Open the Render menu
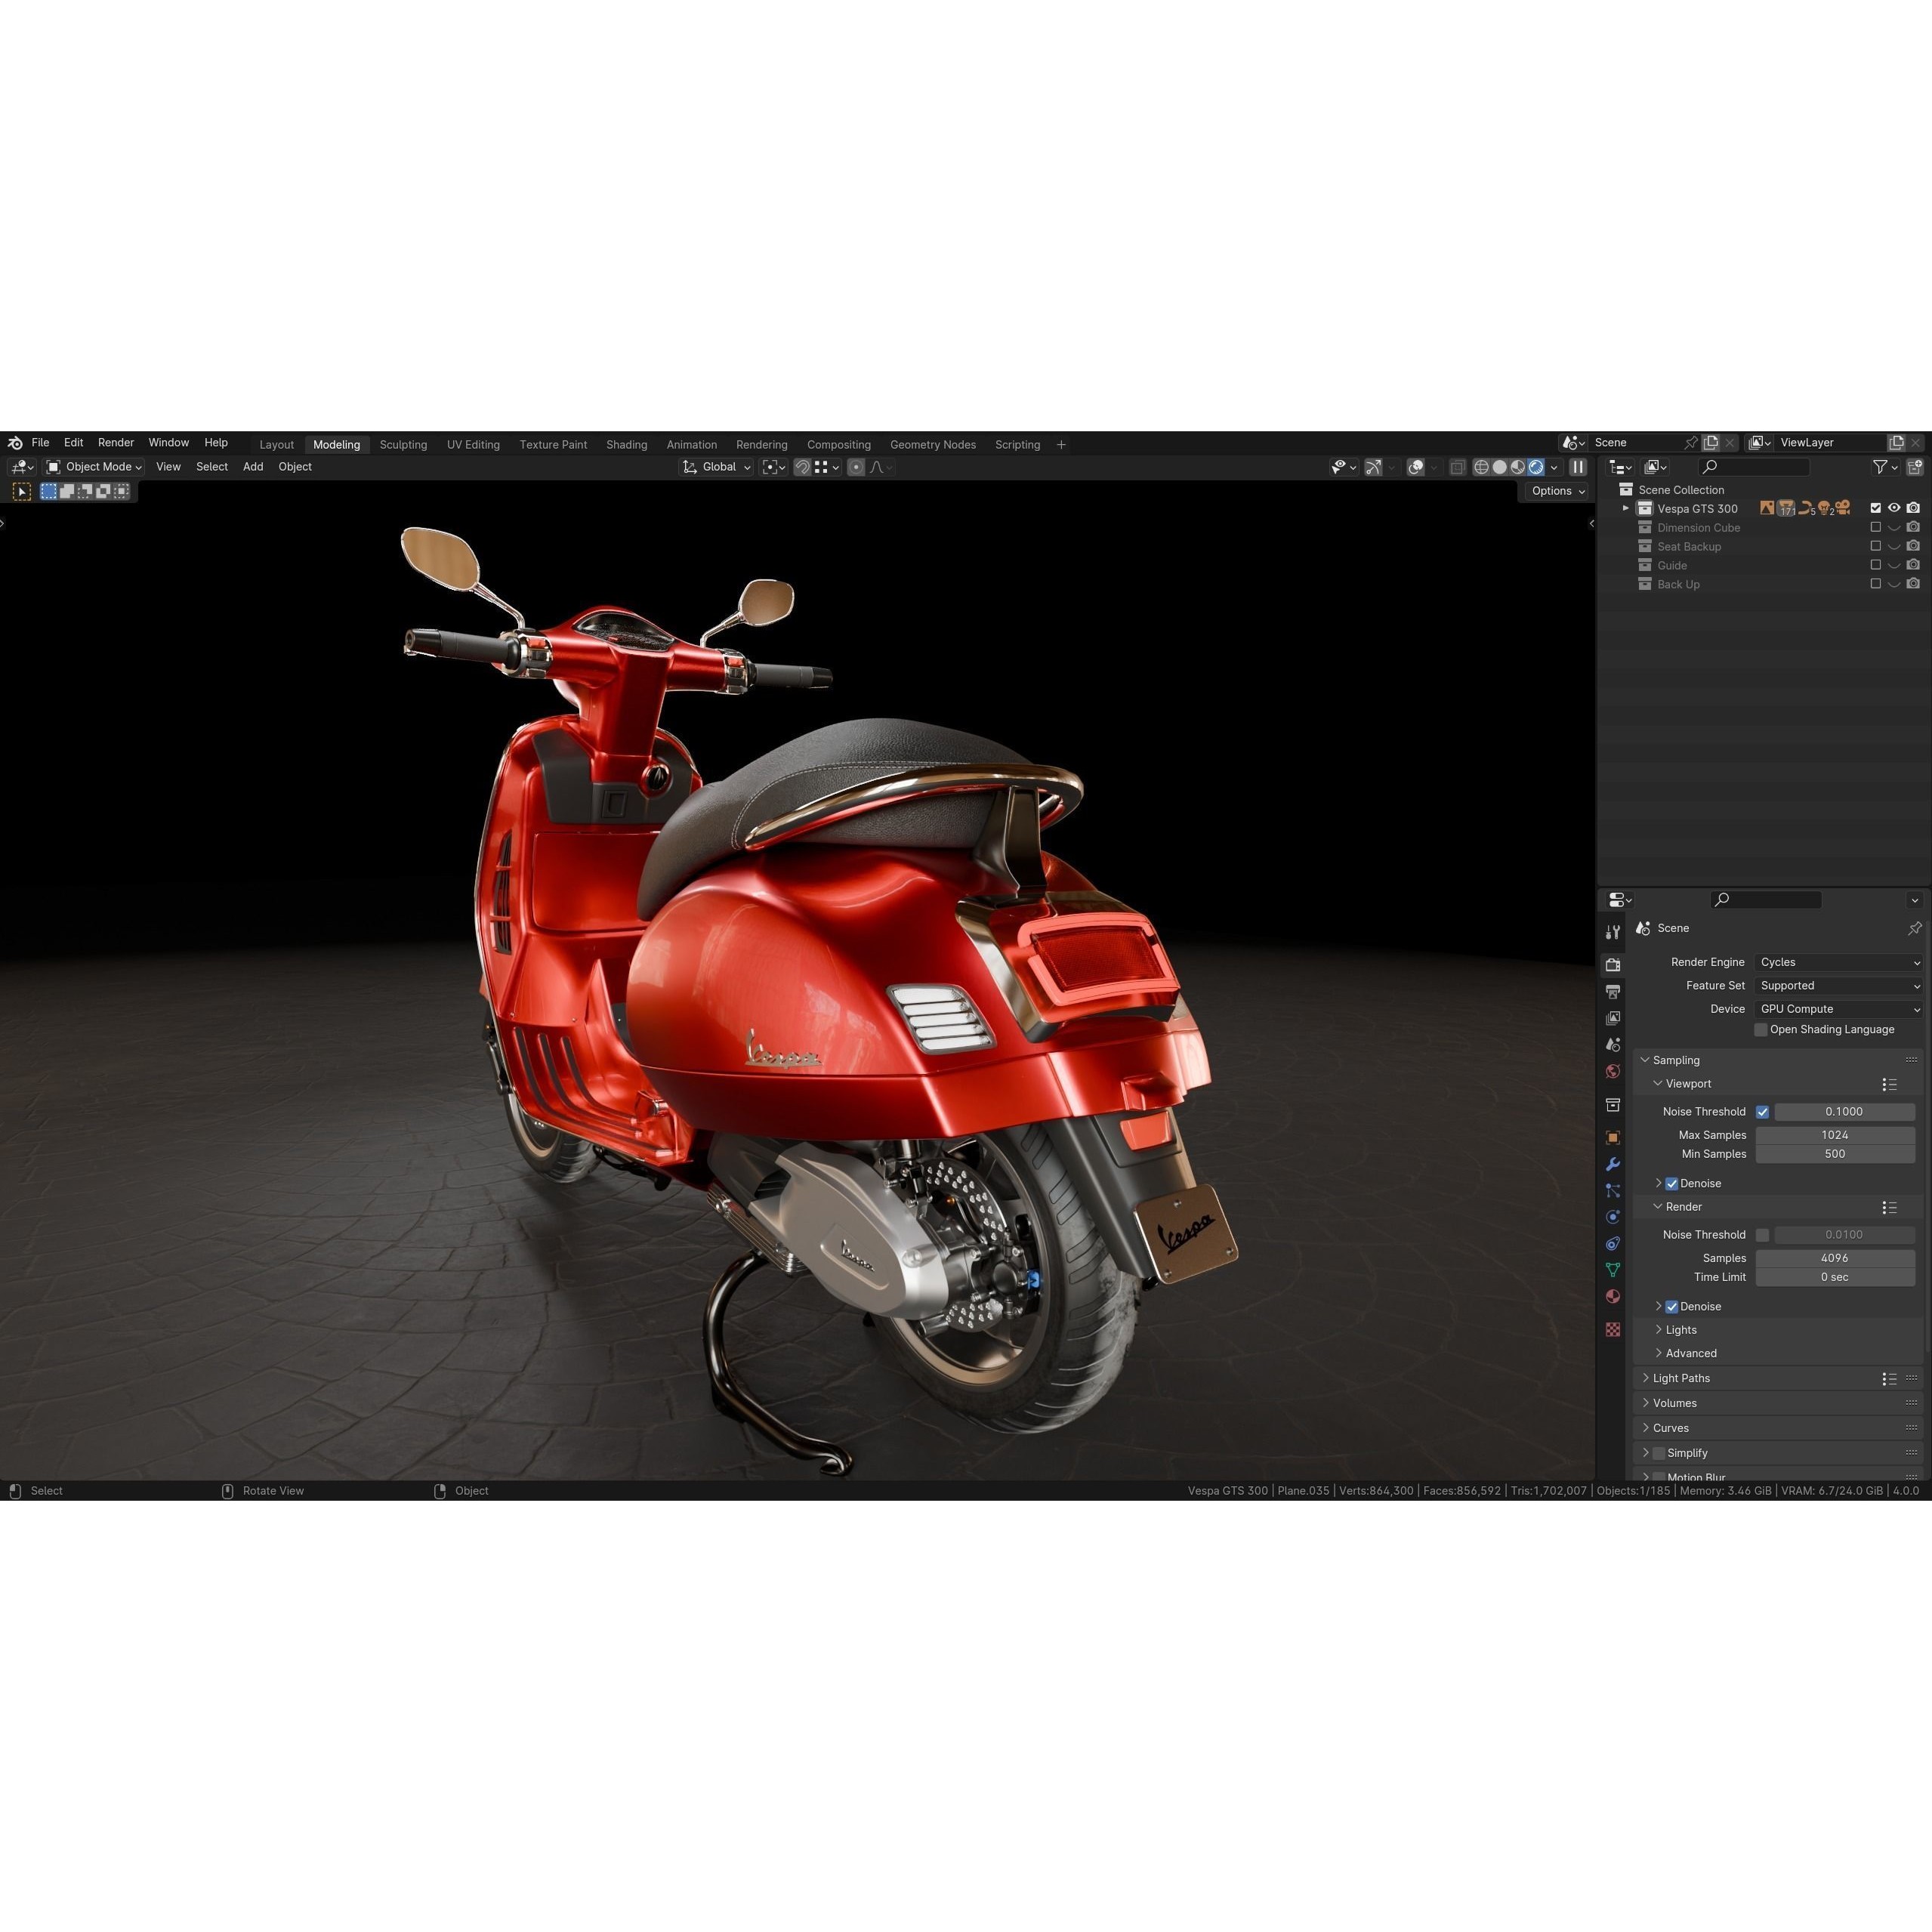This screenshot has width=1932, height=1932. pyautogui.click(x=116, y=442)
